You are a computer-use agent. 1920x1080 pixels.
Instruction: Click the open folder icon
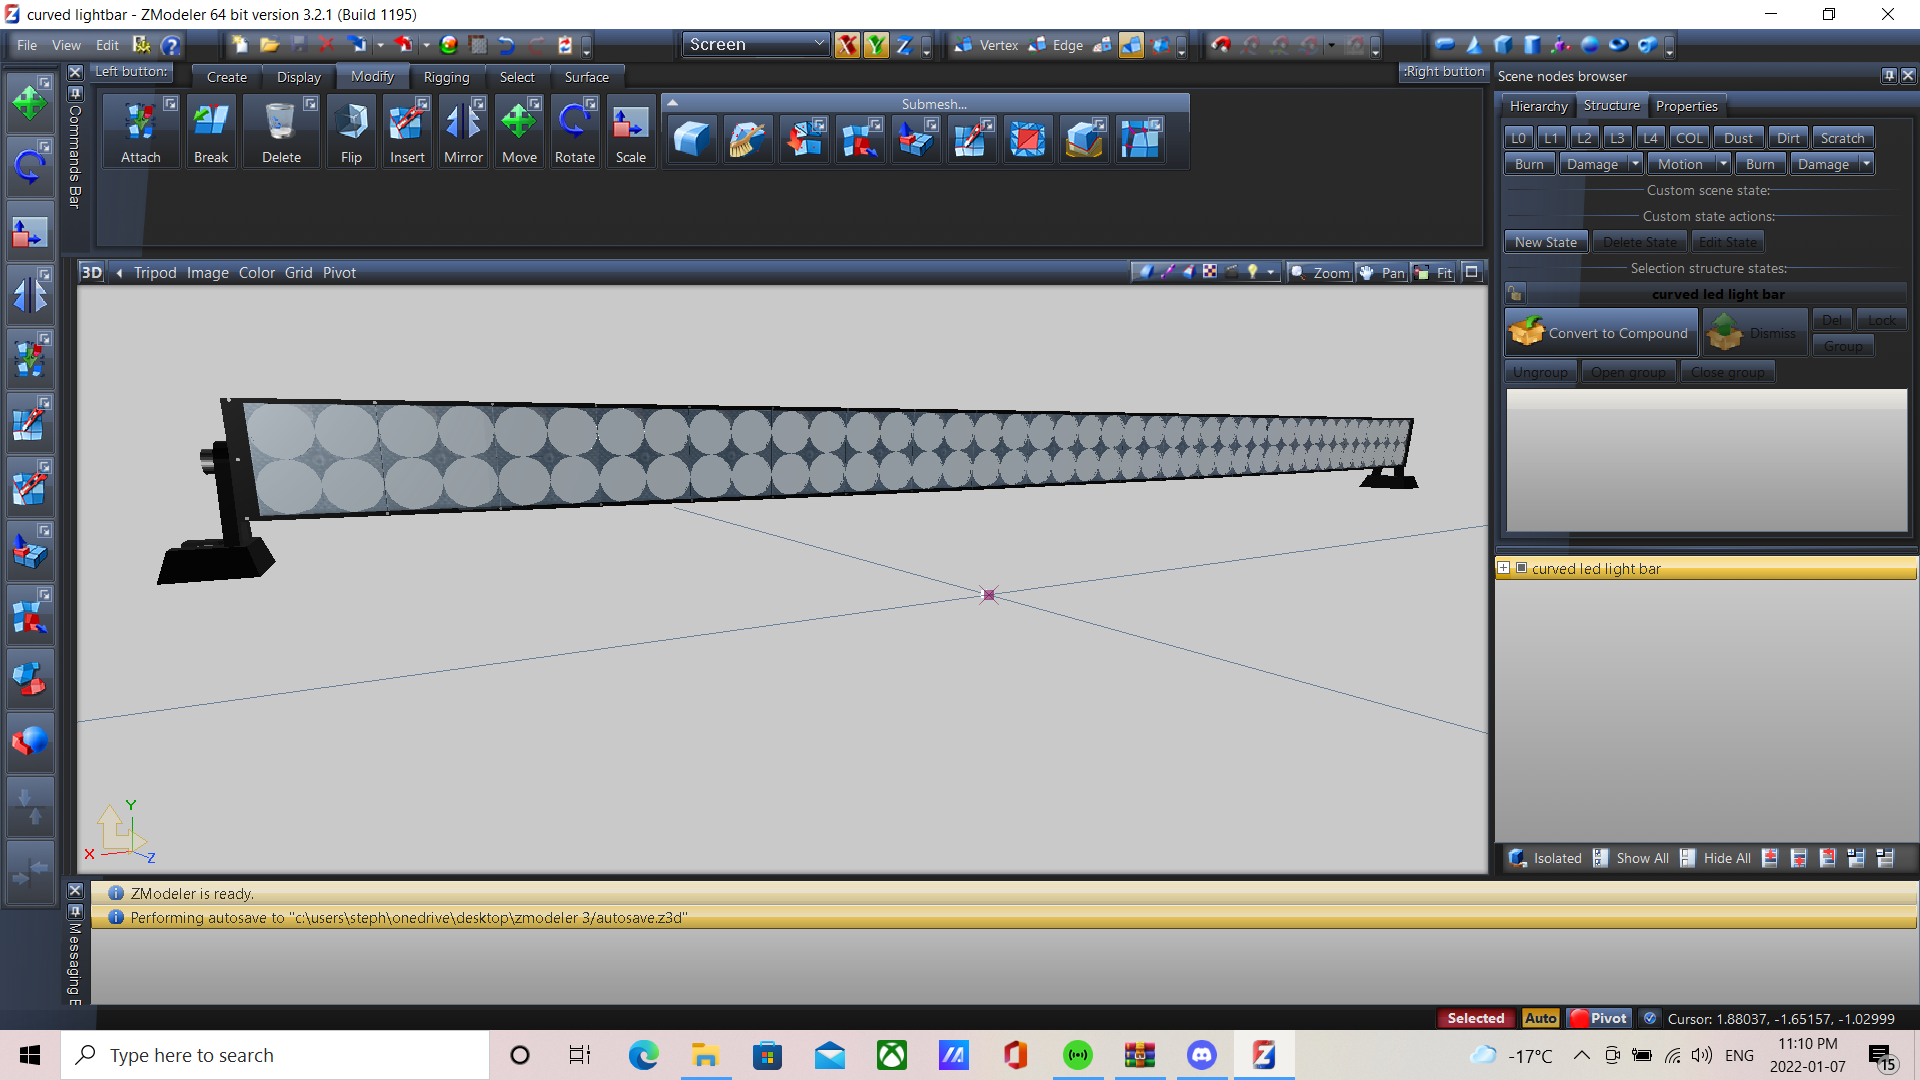pos(268,45)
